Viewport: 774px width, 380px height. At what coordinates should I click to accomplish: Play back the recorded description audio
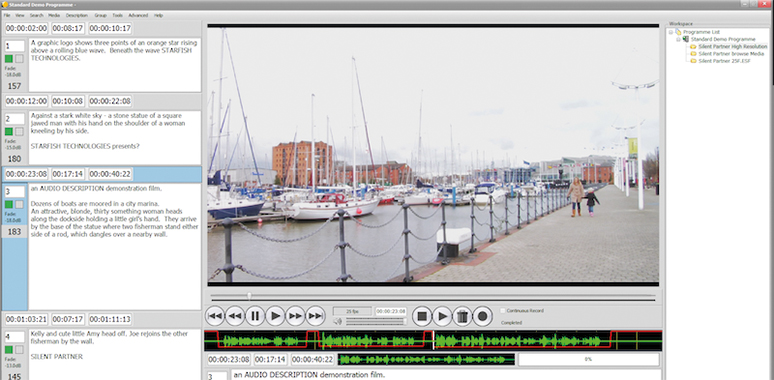(442, 316)
